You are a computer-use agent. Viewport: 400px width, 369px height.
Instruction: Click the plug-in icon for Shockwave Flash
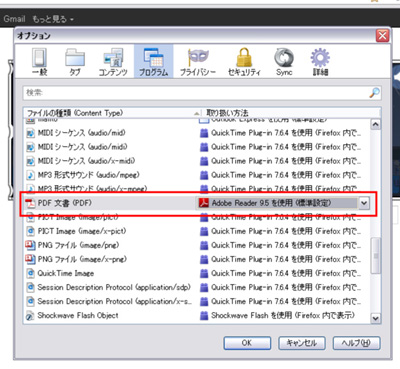[x=204, y=316]
